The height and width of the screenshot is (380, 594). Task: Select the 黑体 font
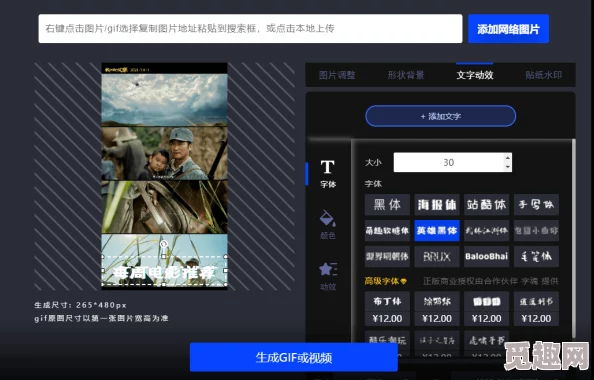click(387, 205)
